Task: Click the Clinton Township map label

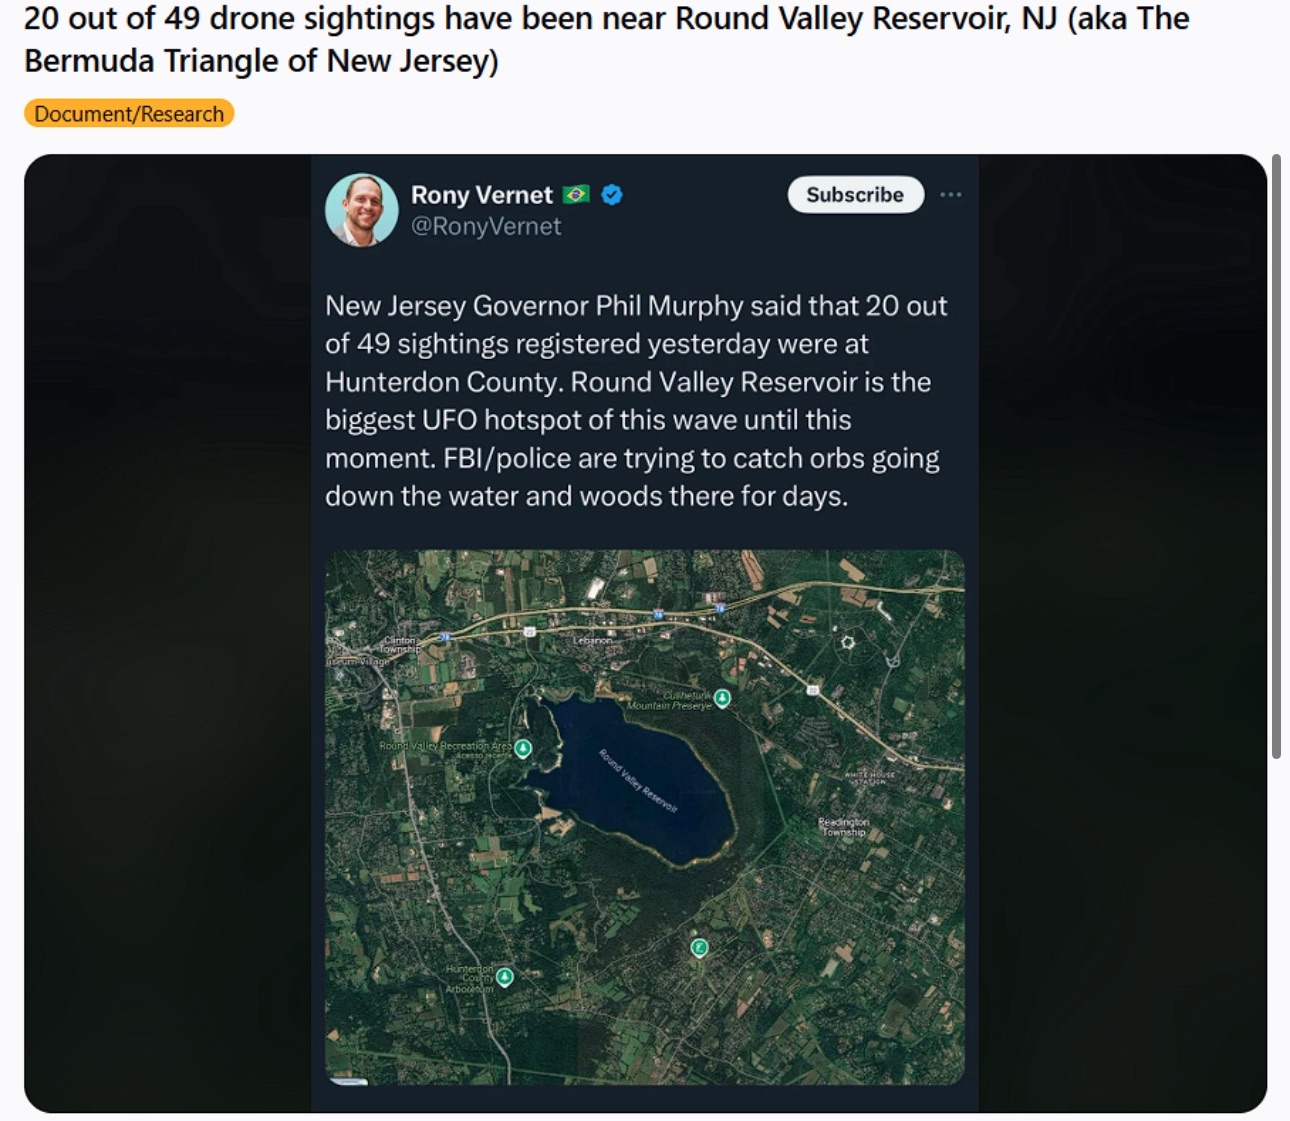Action: coord(400,645)
